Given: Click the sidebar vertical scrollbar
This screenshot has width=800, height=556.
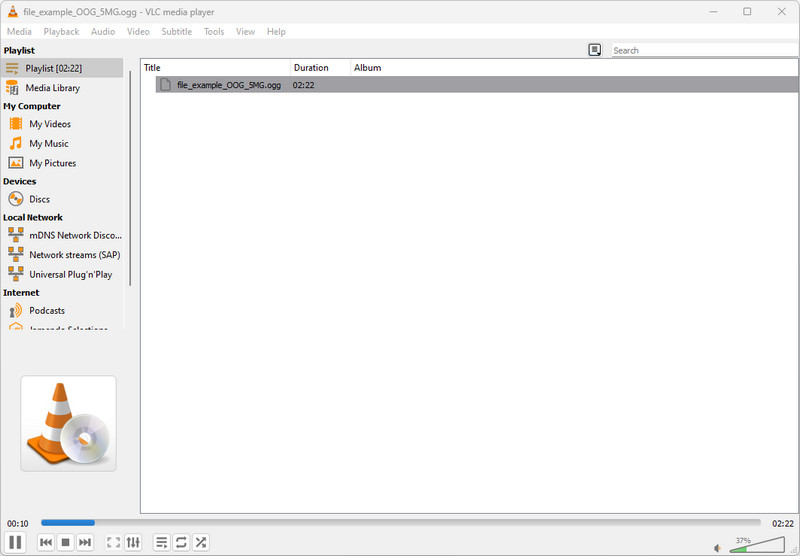Looking at the screenshot, I should tap(130, 179).
